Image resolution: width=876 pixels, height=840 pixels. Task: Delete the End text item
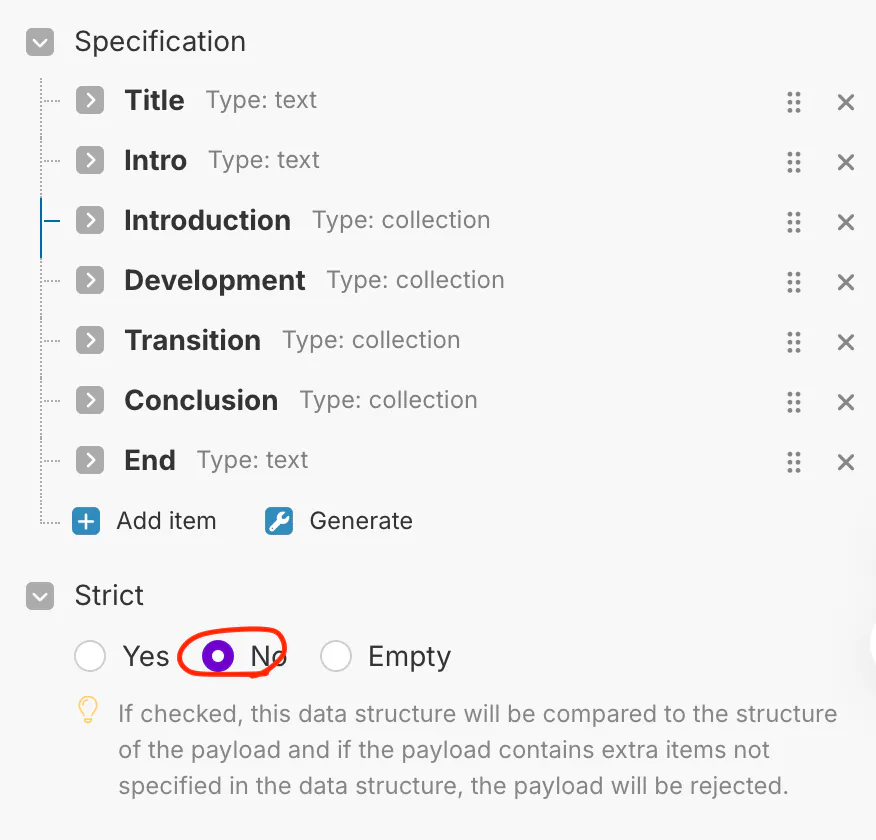[846, 462]
